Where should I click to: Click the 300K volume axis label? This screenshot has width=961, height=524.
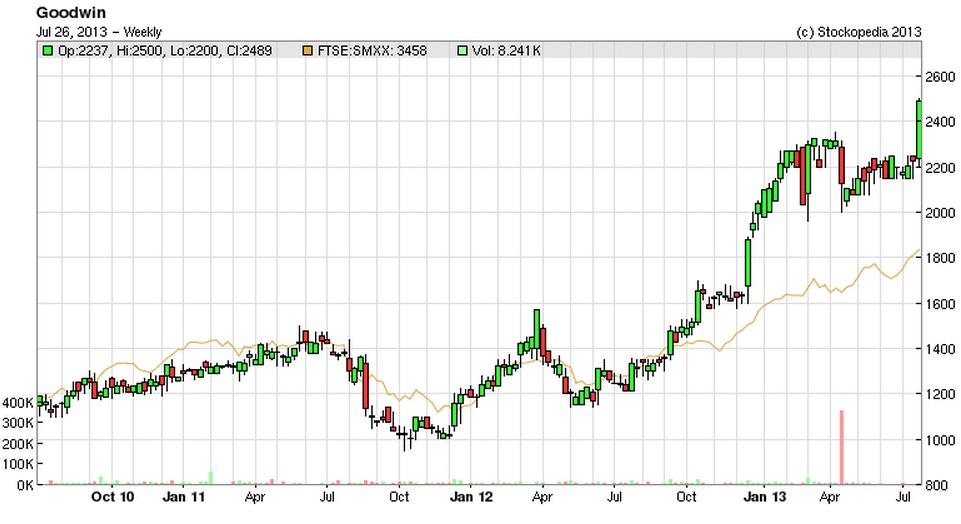18,423
